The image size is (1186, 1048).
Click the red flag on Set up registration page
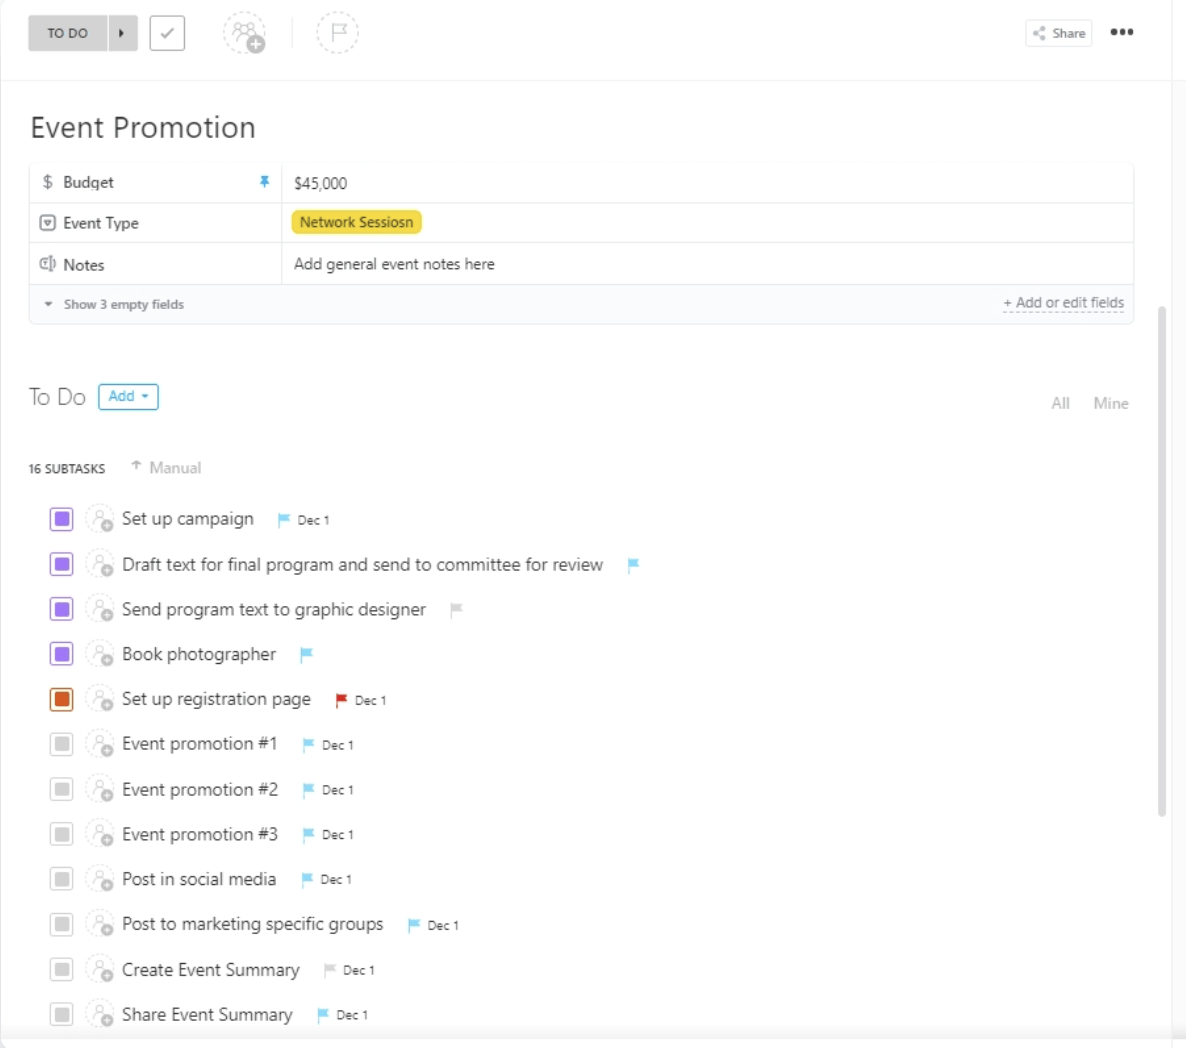tap(341, 700)
